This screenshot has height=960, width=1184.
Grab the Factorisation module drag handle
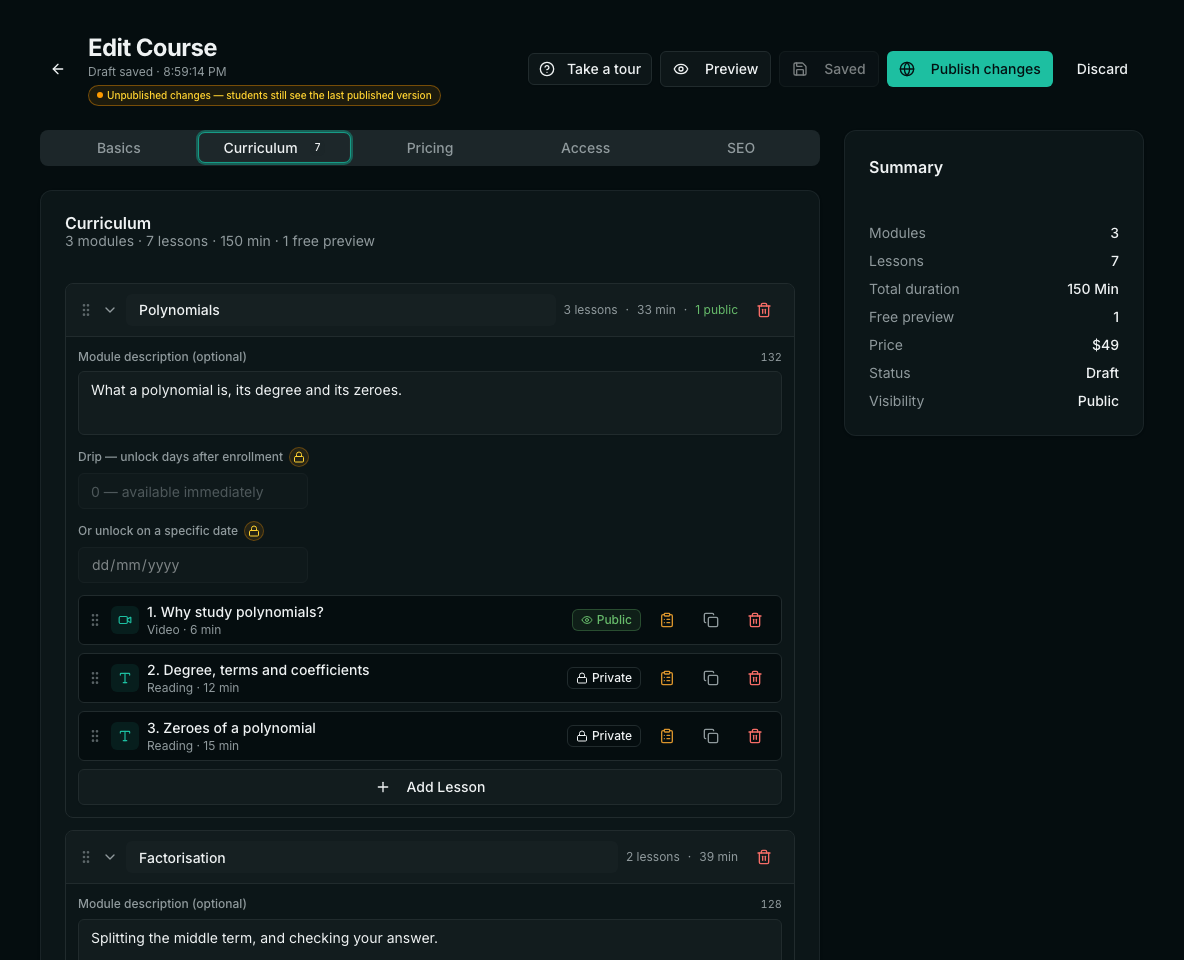pos(86,857)
